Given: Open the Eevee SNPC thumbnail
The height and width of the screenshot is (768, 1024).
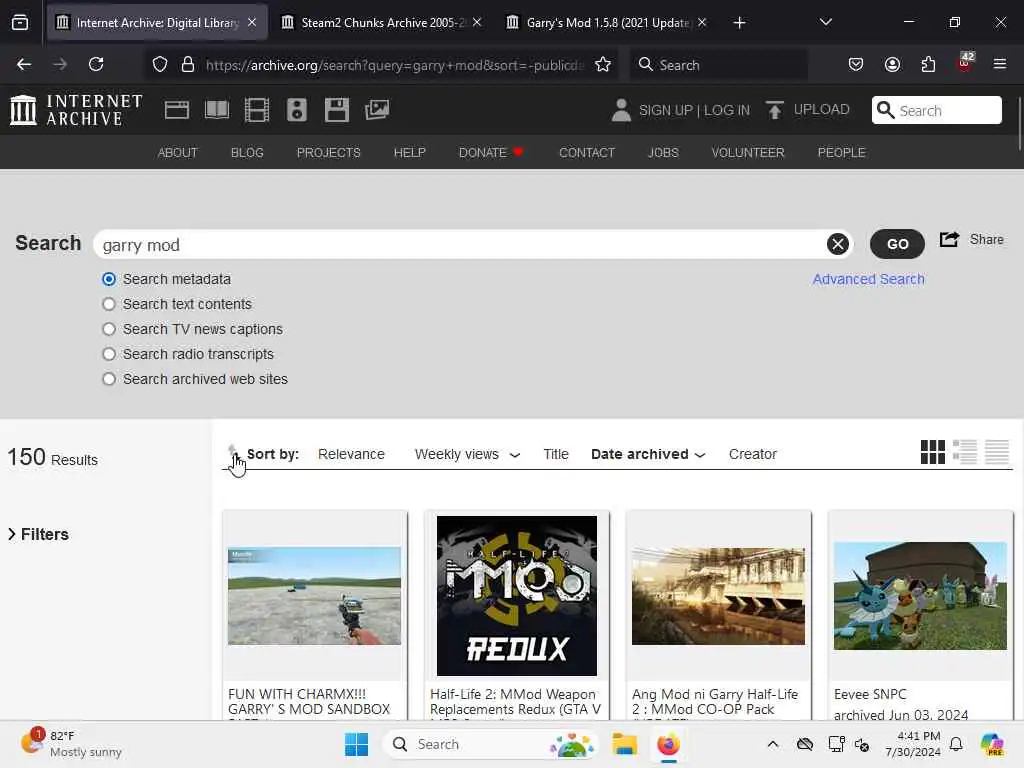Looking at the screenshot, I should [x=920, y=596].
